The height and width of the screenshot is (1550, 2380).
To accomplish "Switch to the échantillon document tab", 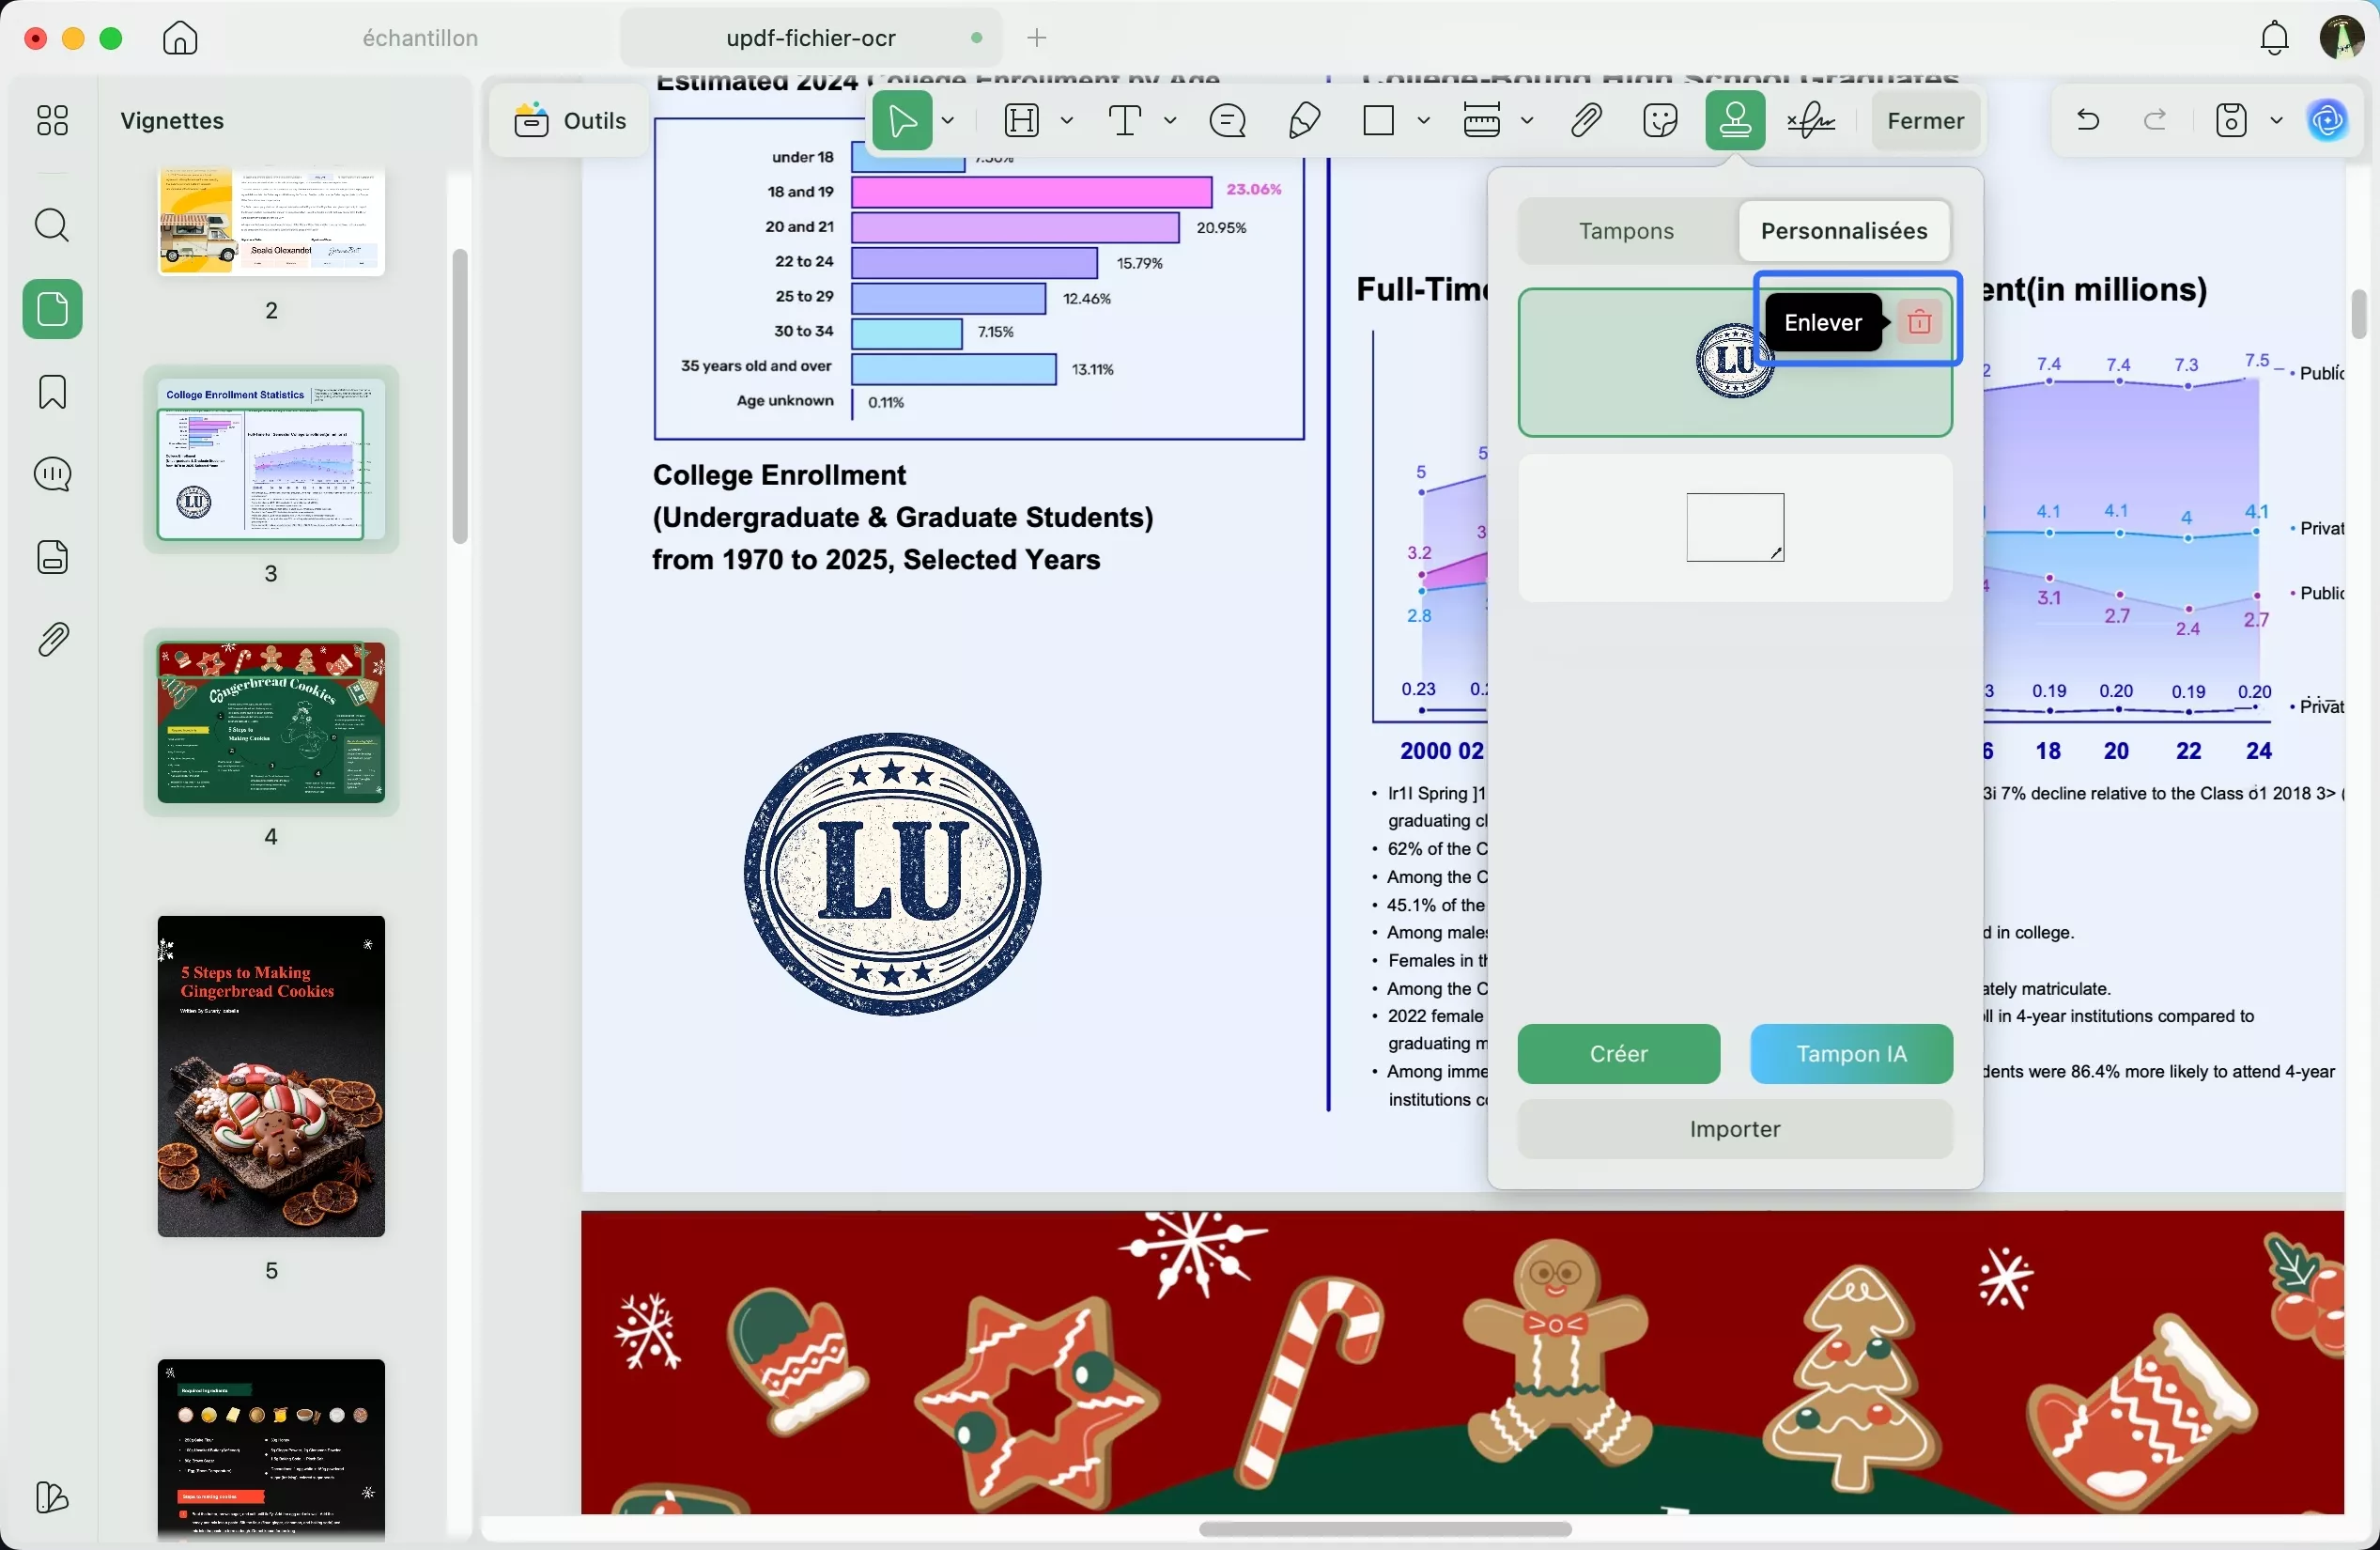I will coord(420,38).
